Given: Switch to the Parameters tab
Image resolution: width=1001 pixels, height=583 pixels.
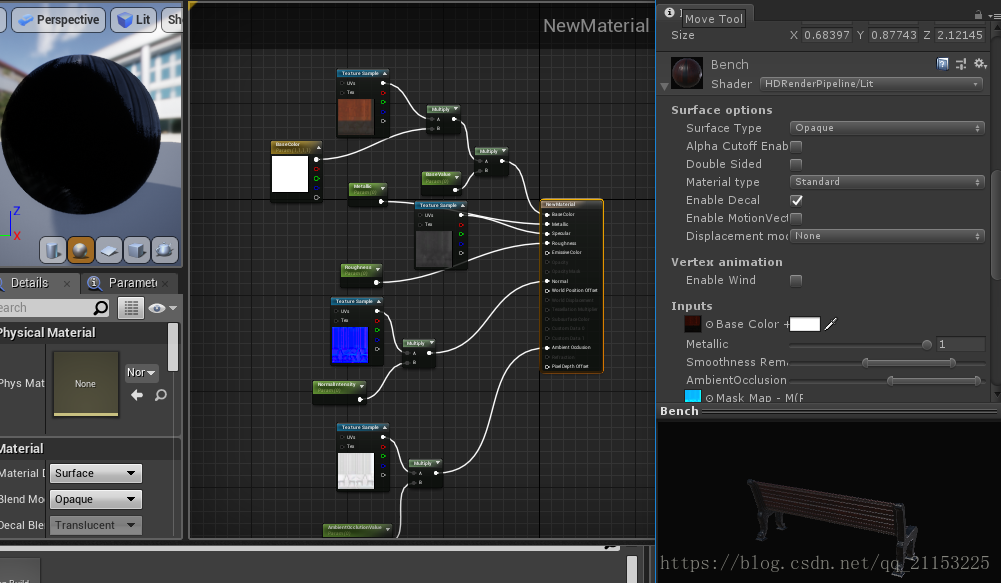Looking at the screenshot, I should point(132,283).
